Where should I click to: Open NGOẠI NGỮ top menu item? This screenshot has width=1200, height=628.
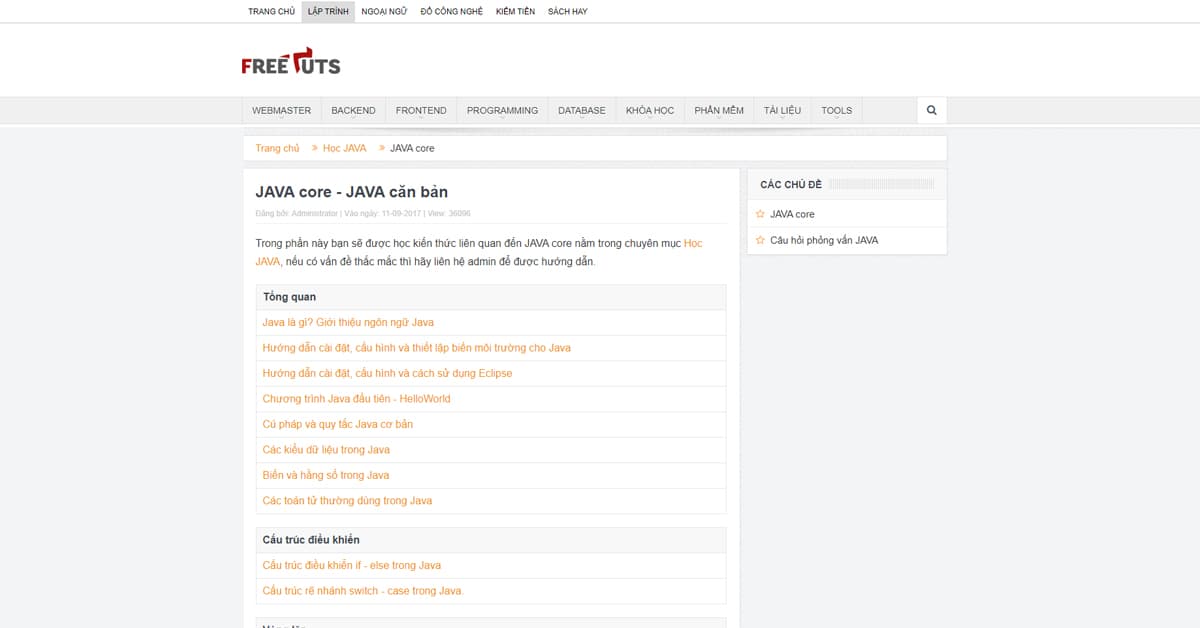pyautogui.click(x=384, y=11)
